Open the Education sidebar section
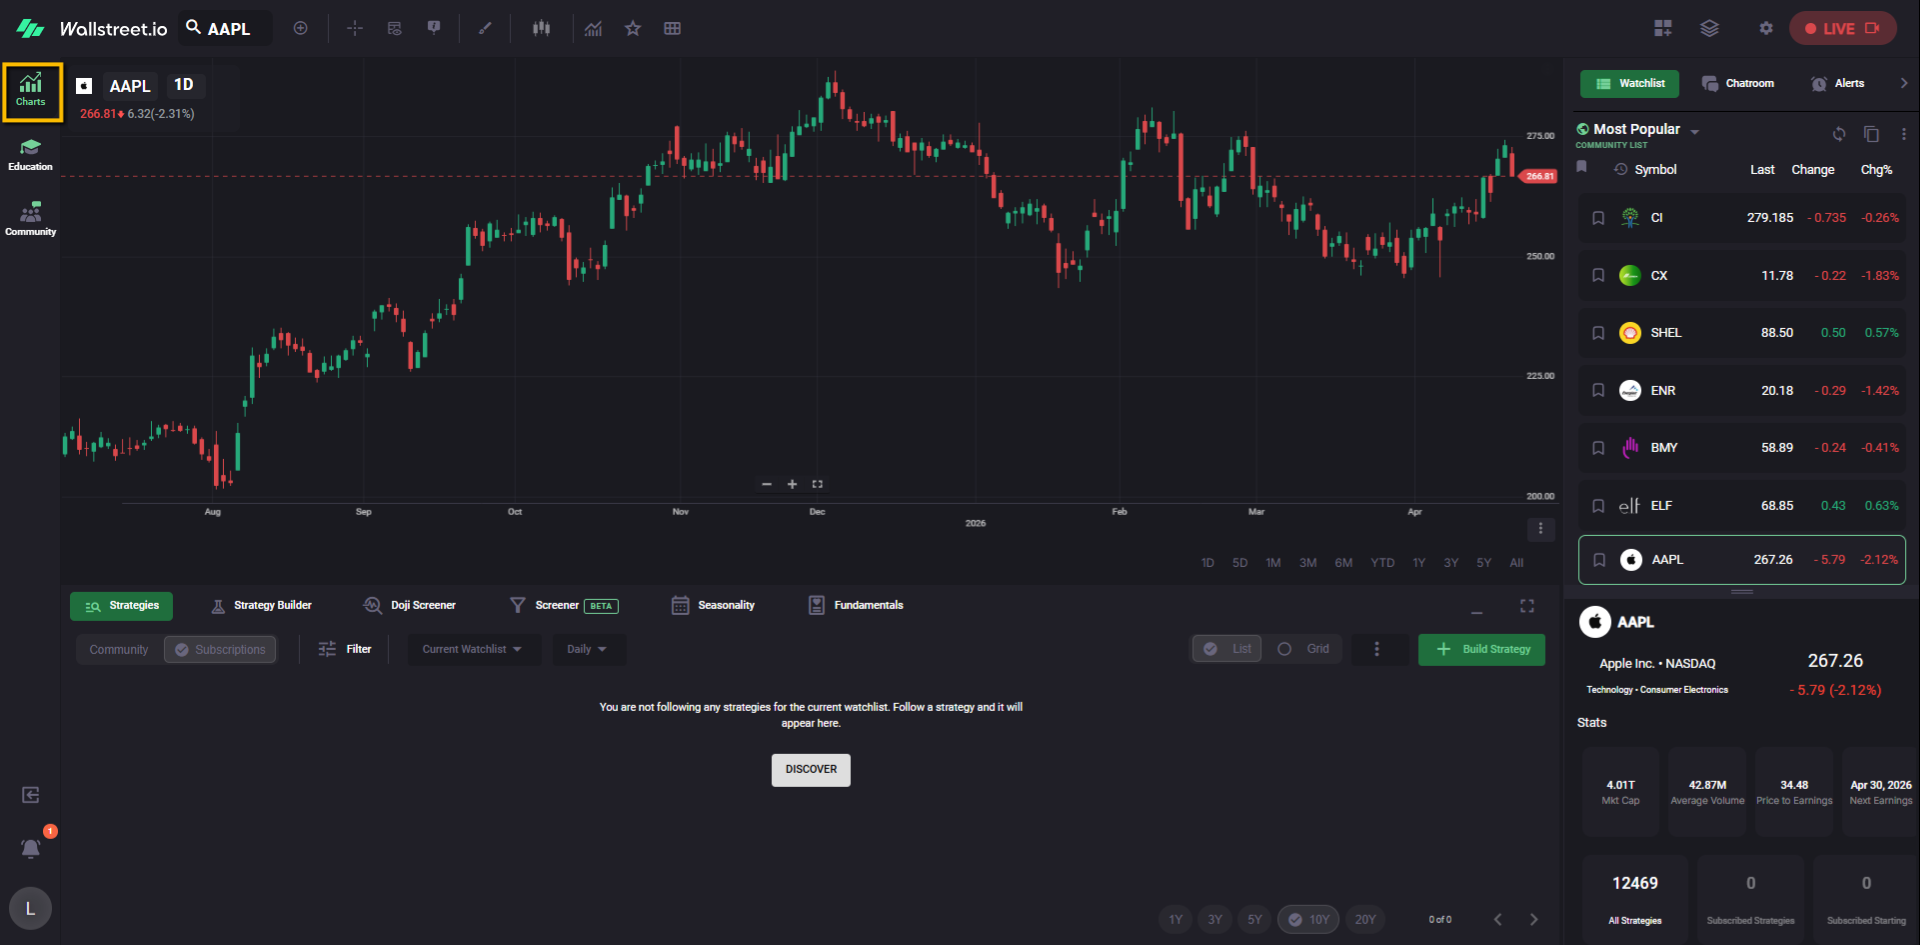This screenshot has height=945, width=1920. point(30,155)
